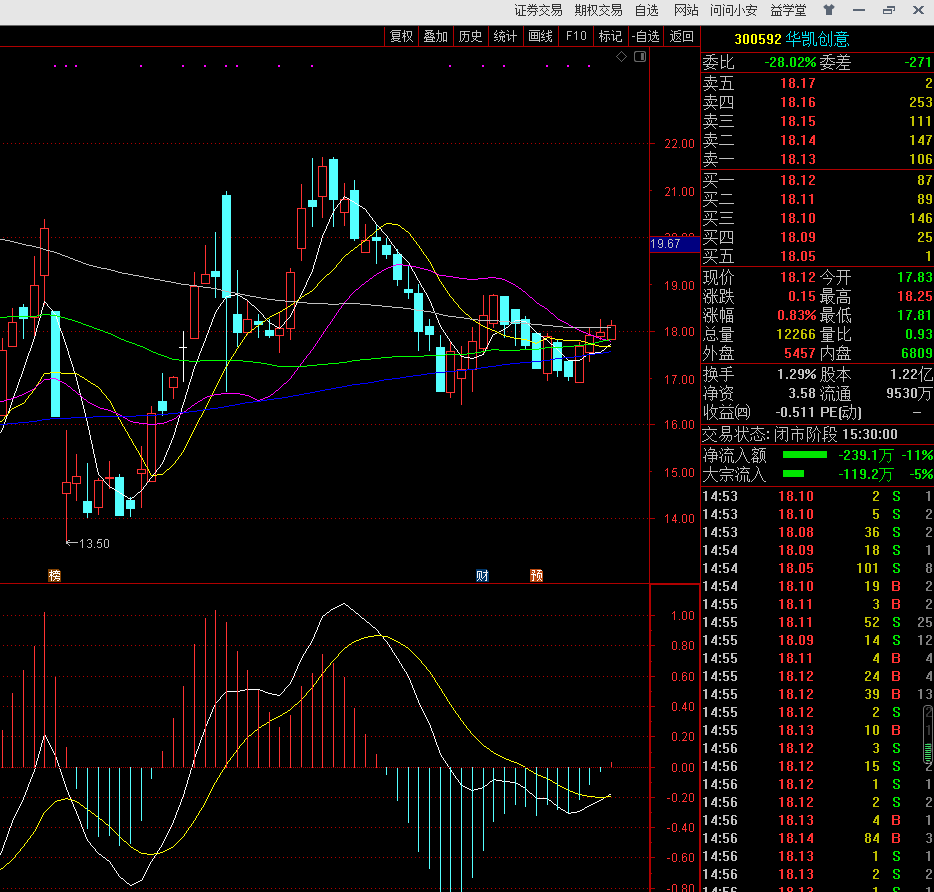Open F10 company information
Screen dimensions: 934x892
(576, 36)
